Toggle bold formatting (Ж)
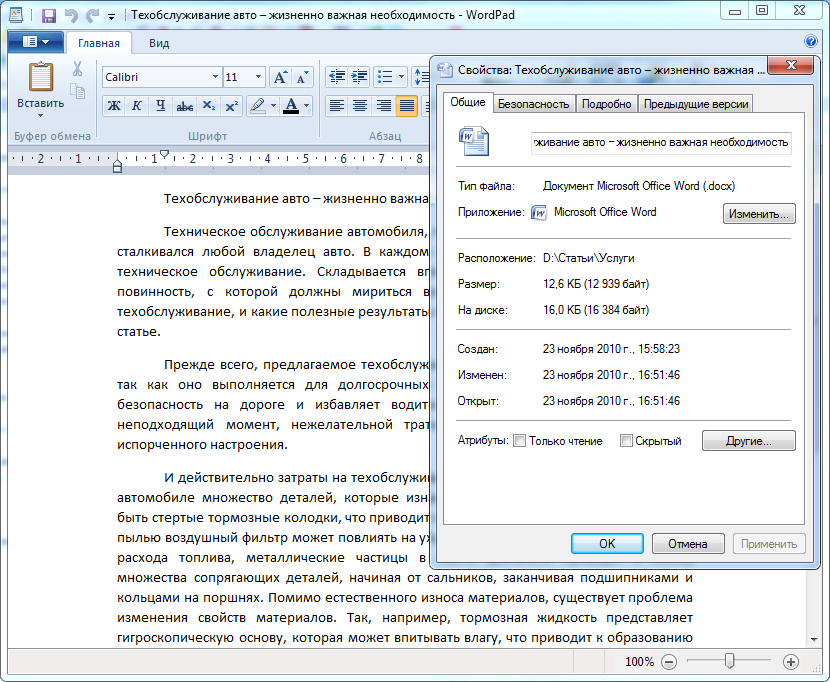 click(x=114, y=106)
